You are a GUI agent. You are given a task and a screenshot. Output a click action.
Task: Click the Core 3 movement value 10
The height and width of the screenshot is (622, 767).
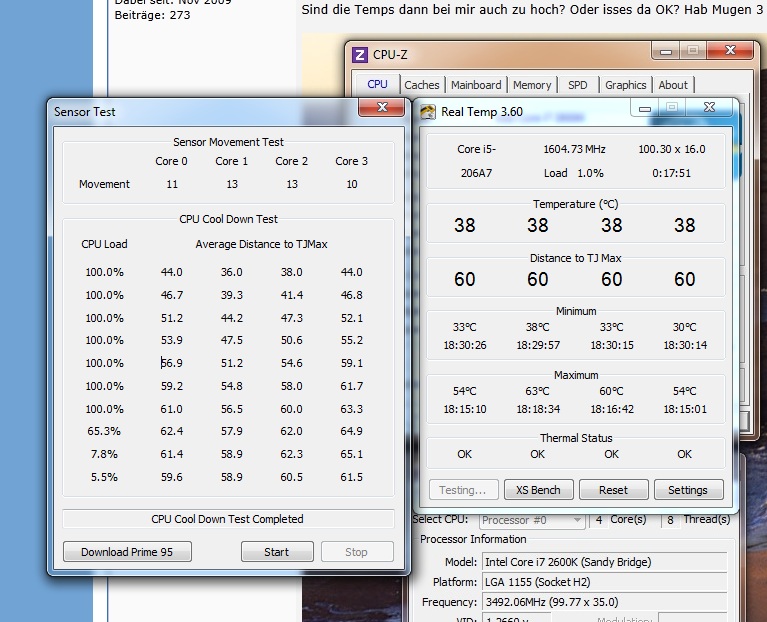pyautogui.click(x=352, y=184)
